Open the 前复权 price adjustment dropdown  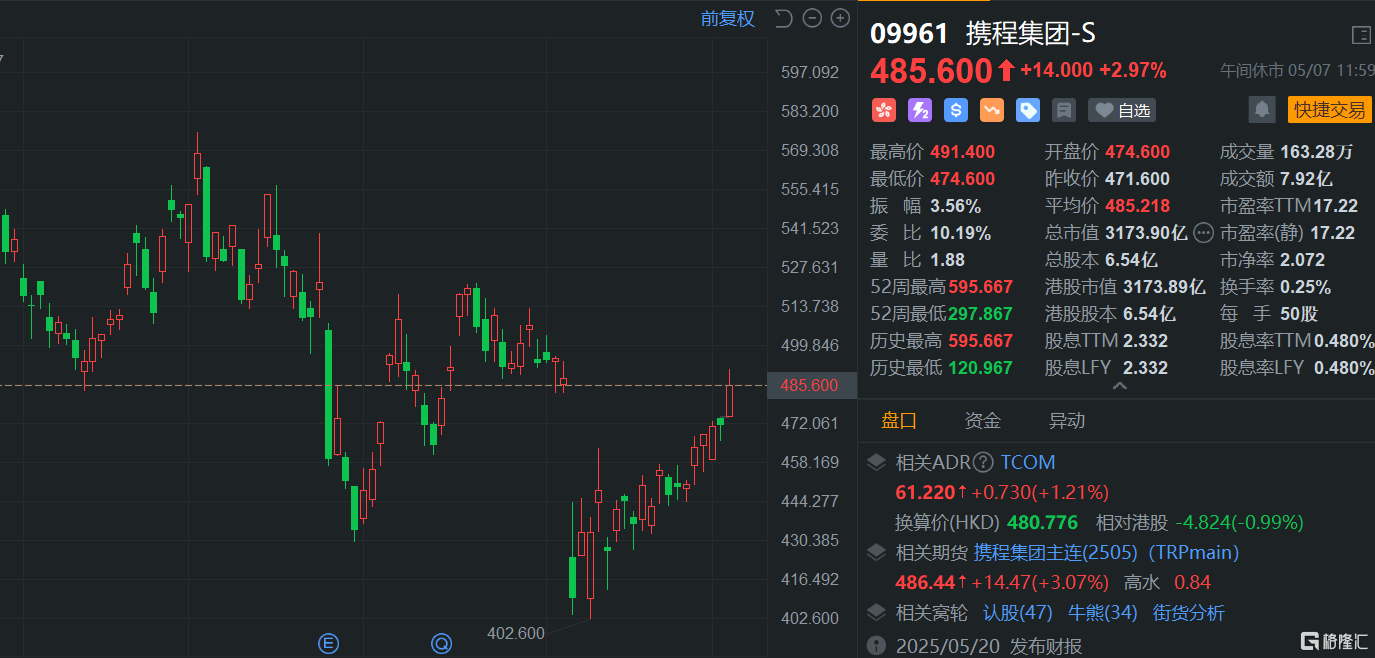click(x=728, y=18)
